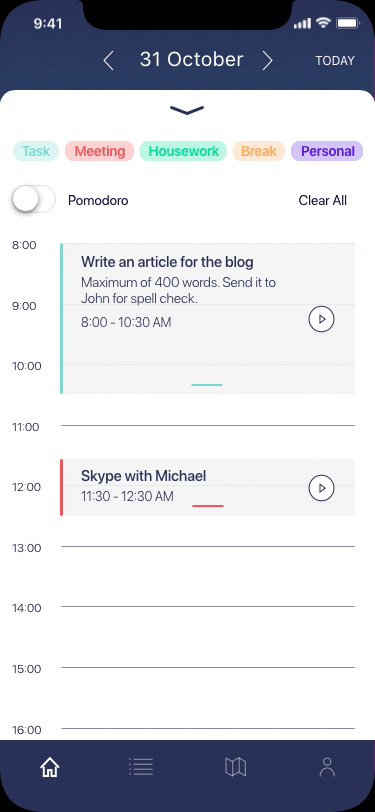Go to previous day arrow
Viewport: 375px width, 812px height.
pyautogui.click(x=108, y=61)
